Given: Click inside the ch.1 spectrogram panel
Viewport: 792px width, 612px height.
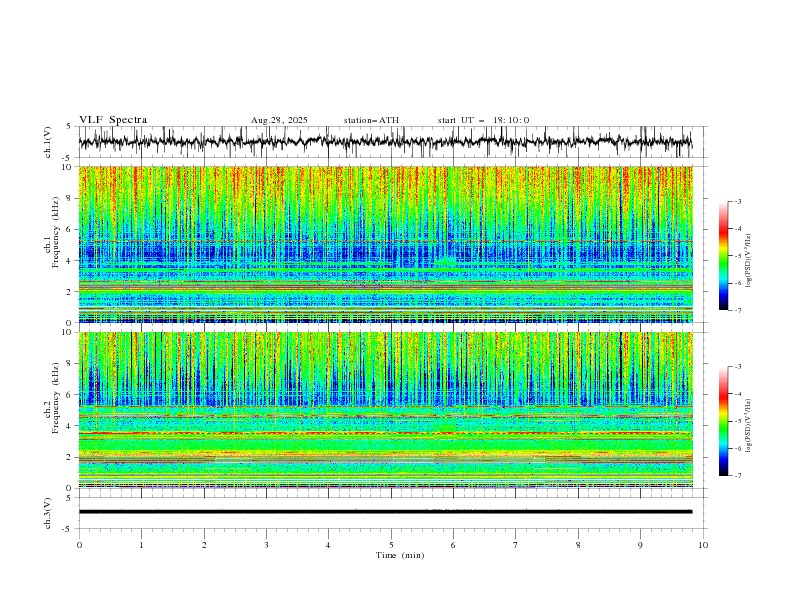Looking at the screenshot, I should (x=385, y=244).
